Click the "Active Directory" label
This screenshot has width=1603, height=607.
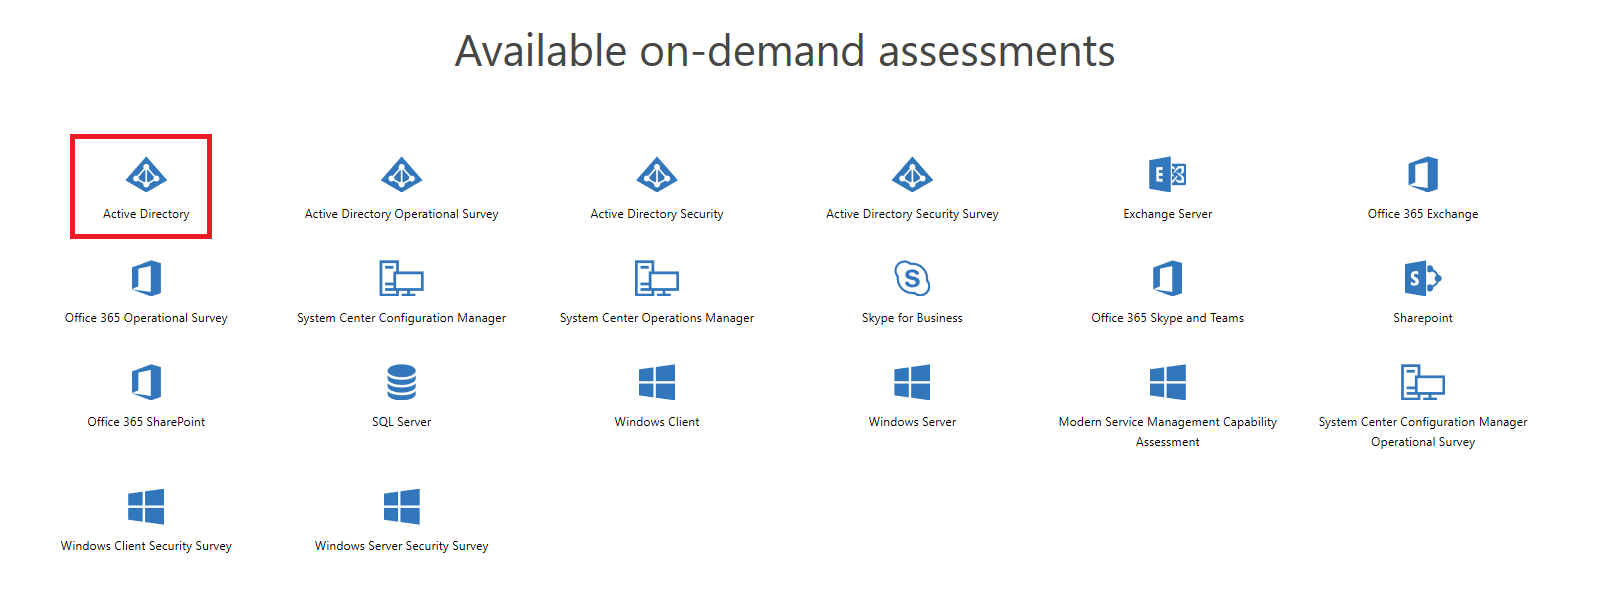[x=146, y=214]
